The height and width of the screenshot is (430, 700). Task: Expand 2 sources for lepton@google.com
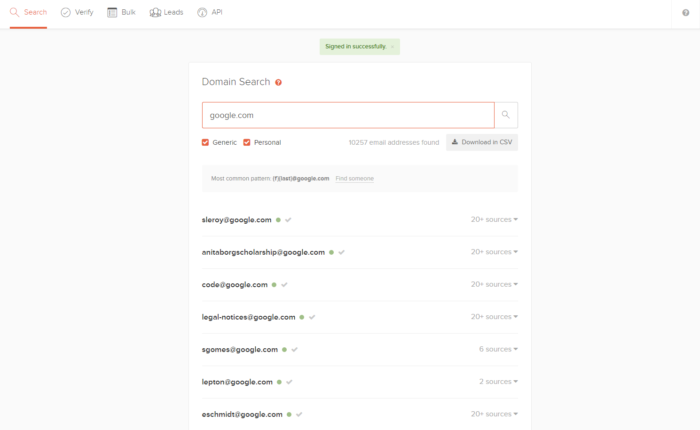pyautogui.click(x=498, y=381)
